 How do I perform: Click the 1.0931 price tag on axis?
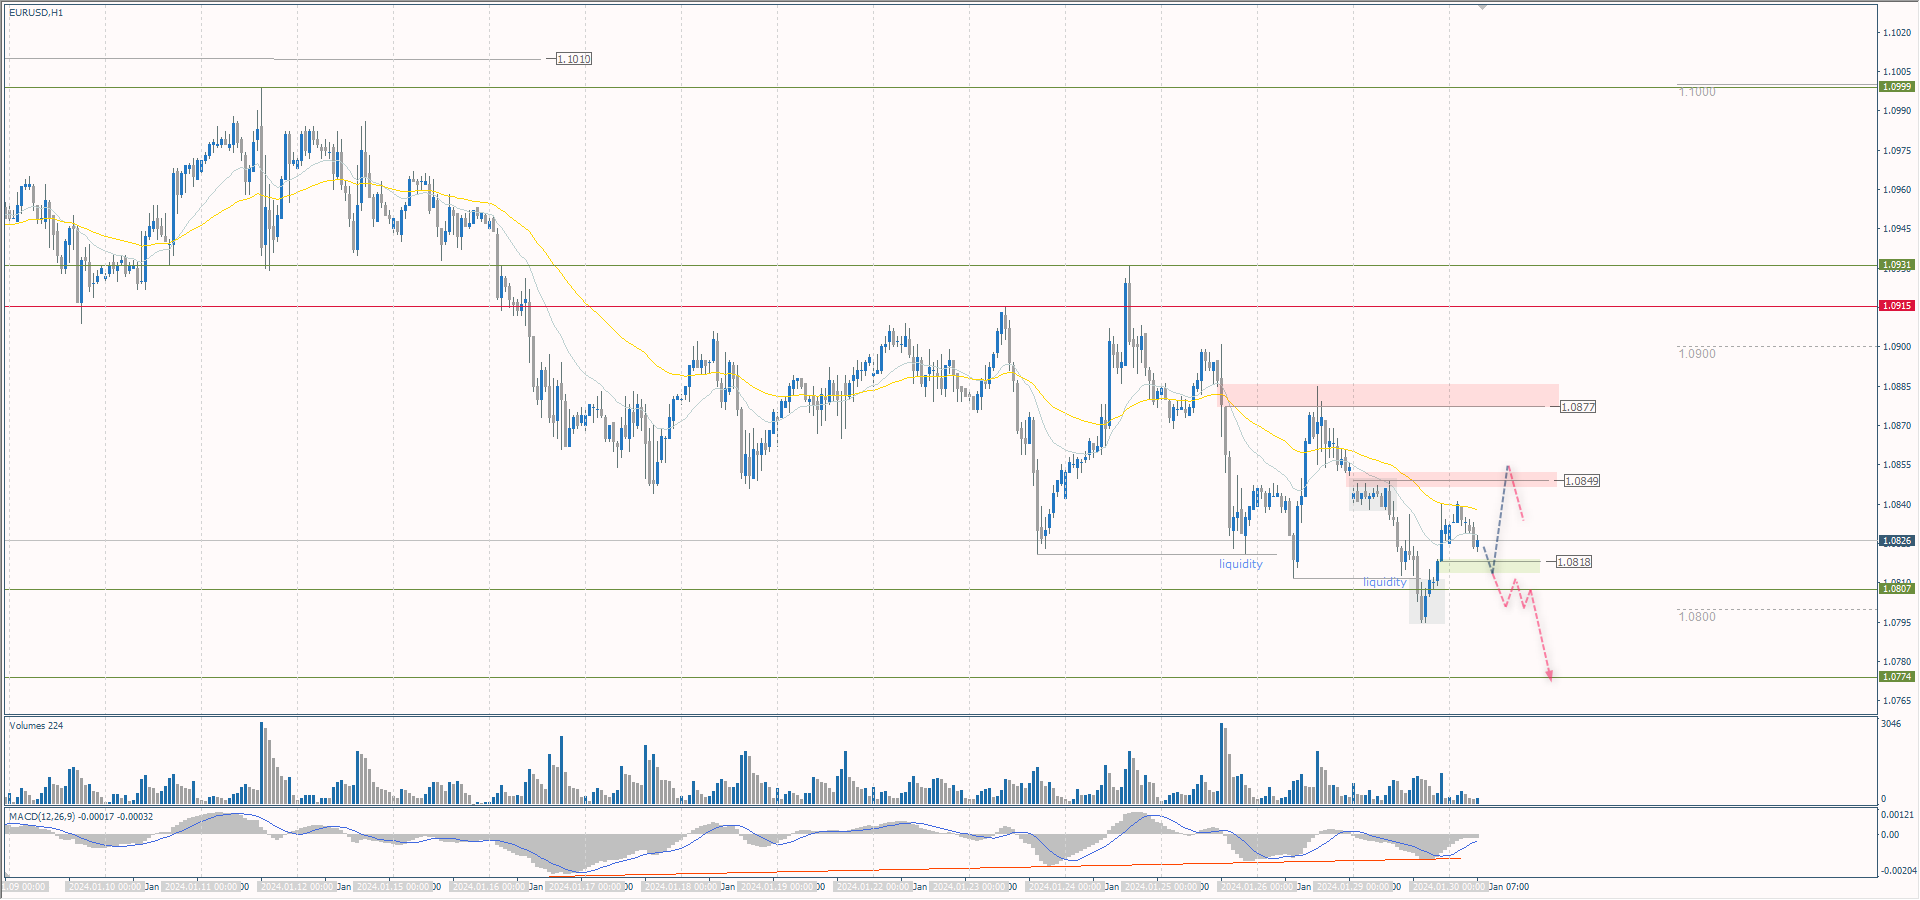1897,265
